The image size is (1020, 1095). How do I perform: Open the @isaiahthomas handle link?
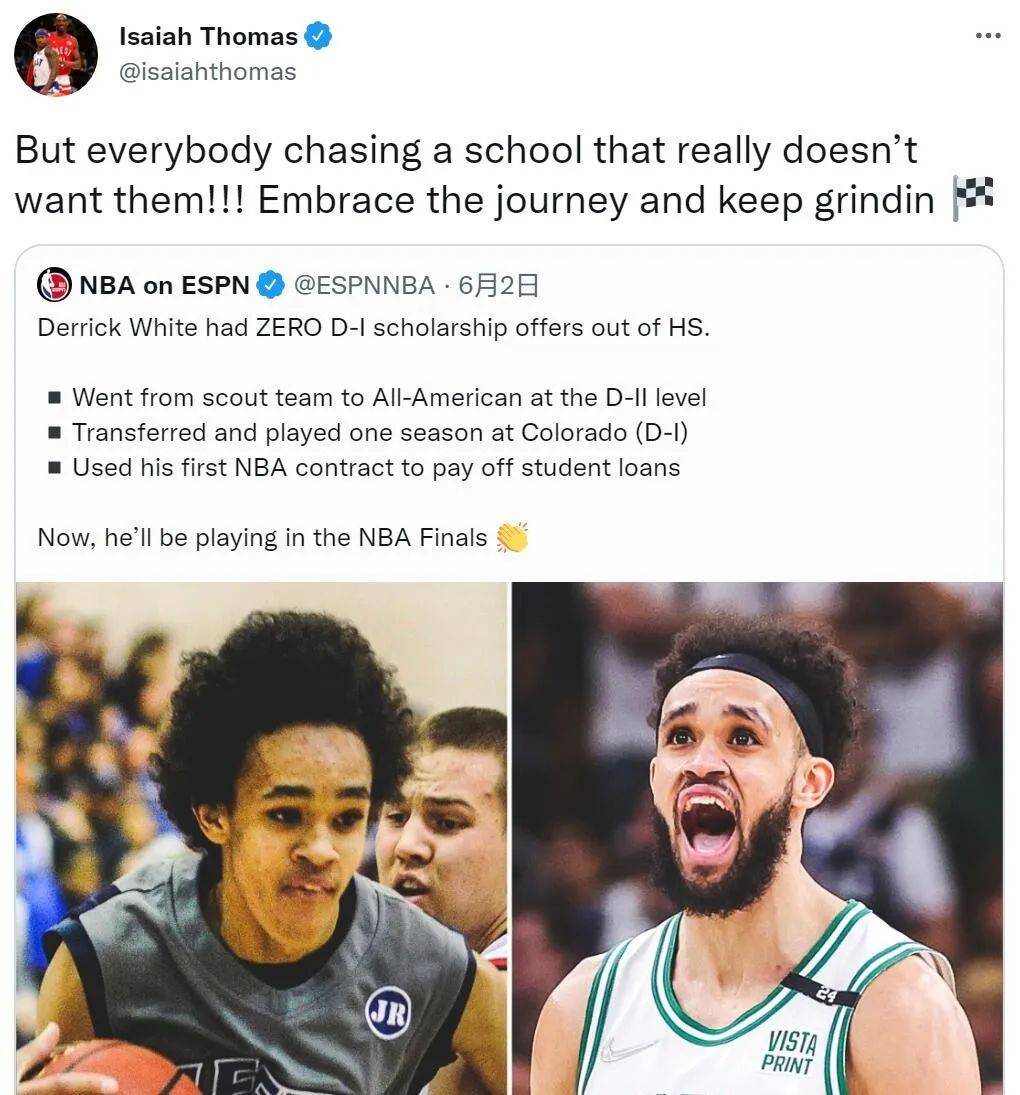[x=207, y=72]
